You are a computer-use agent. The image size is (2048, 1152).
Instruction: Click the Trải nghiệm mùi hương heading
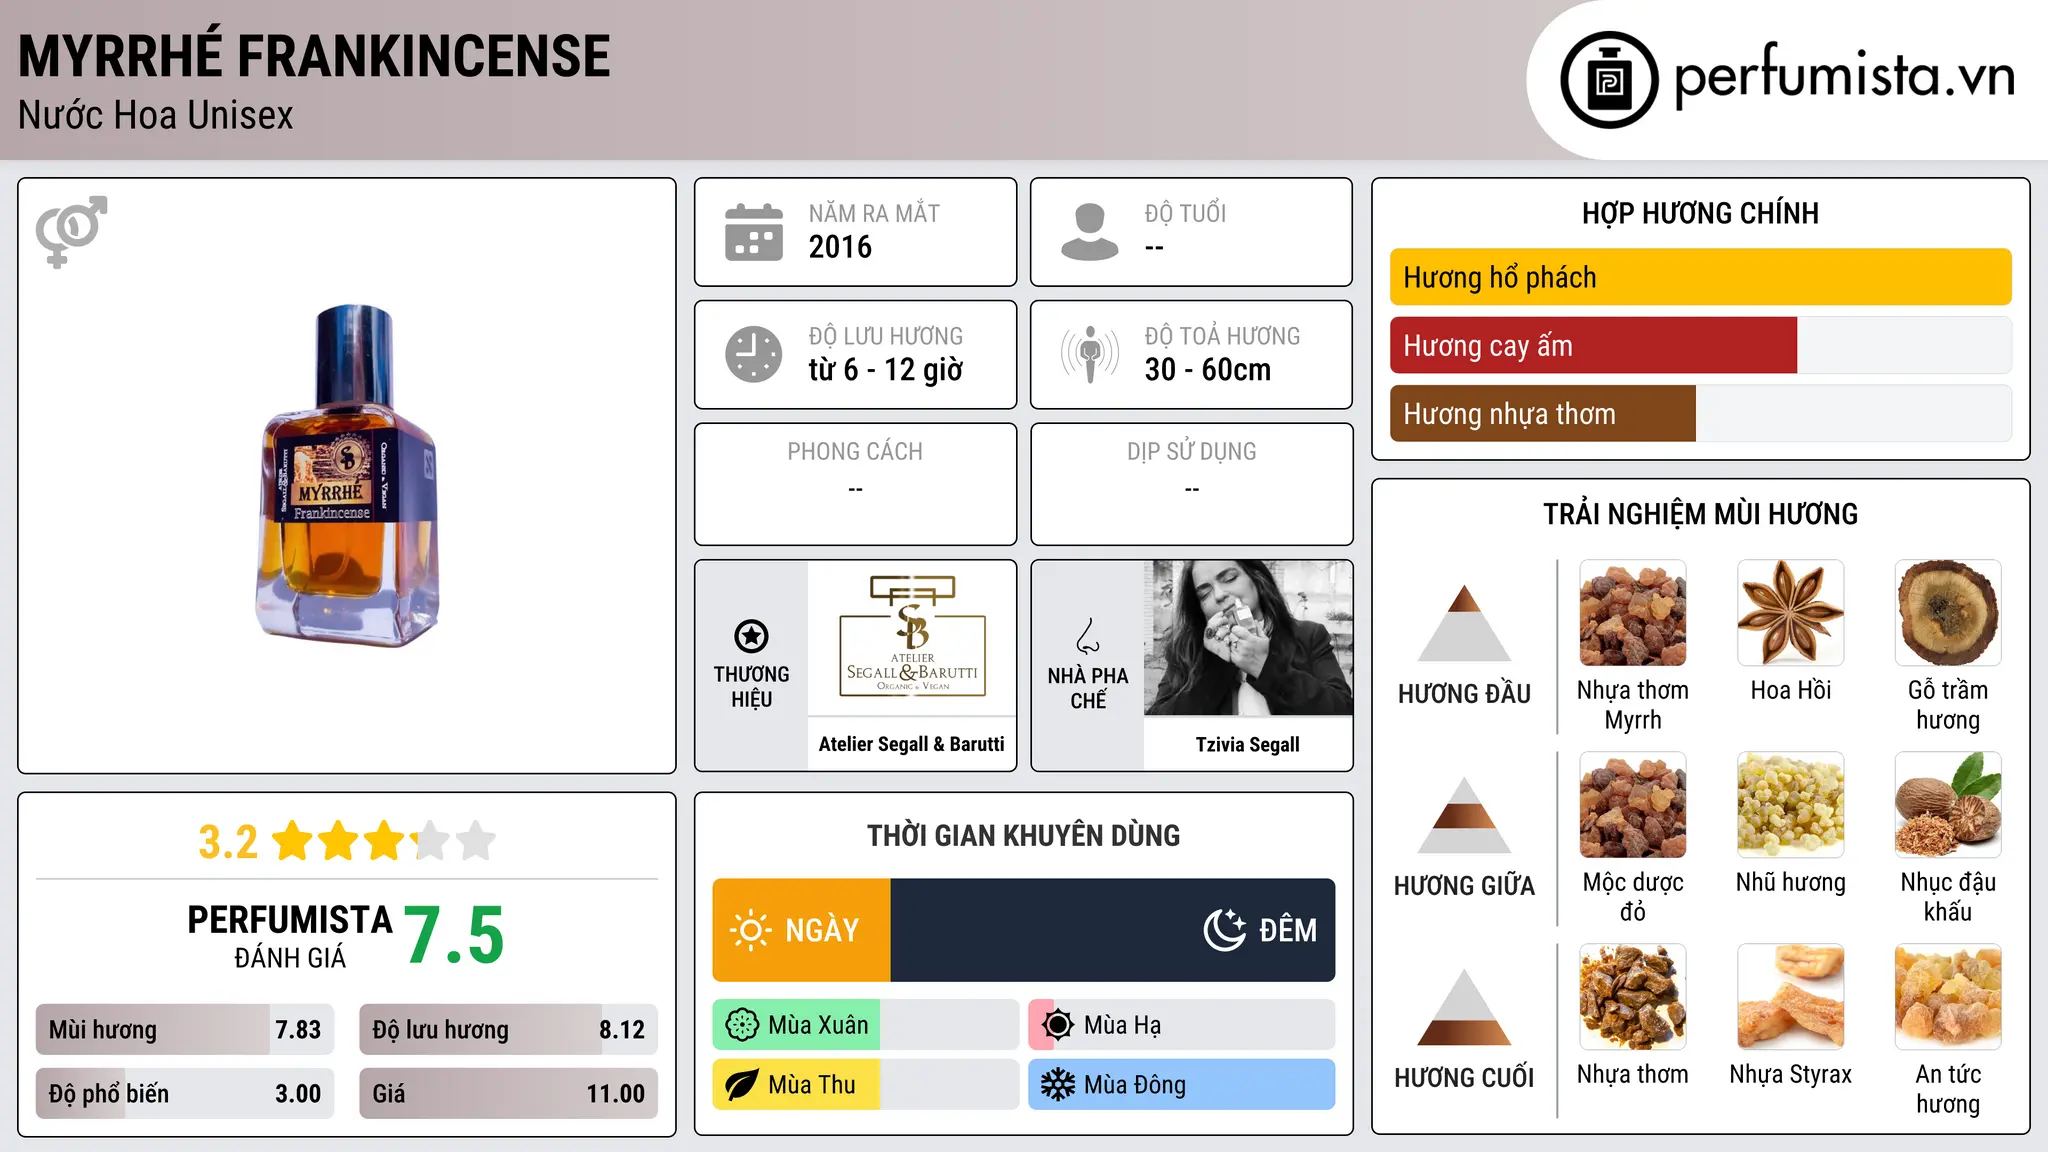pos(1701,515)
